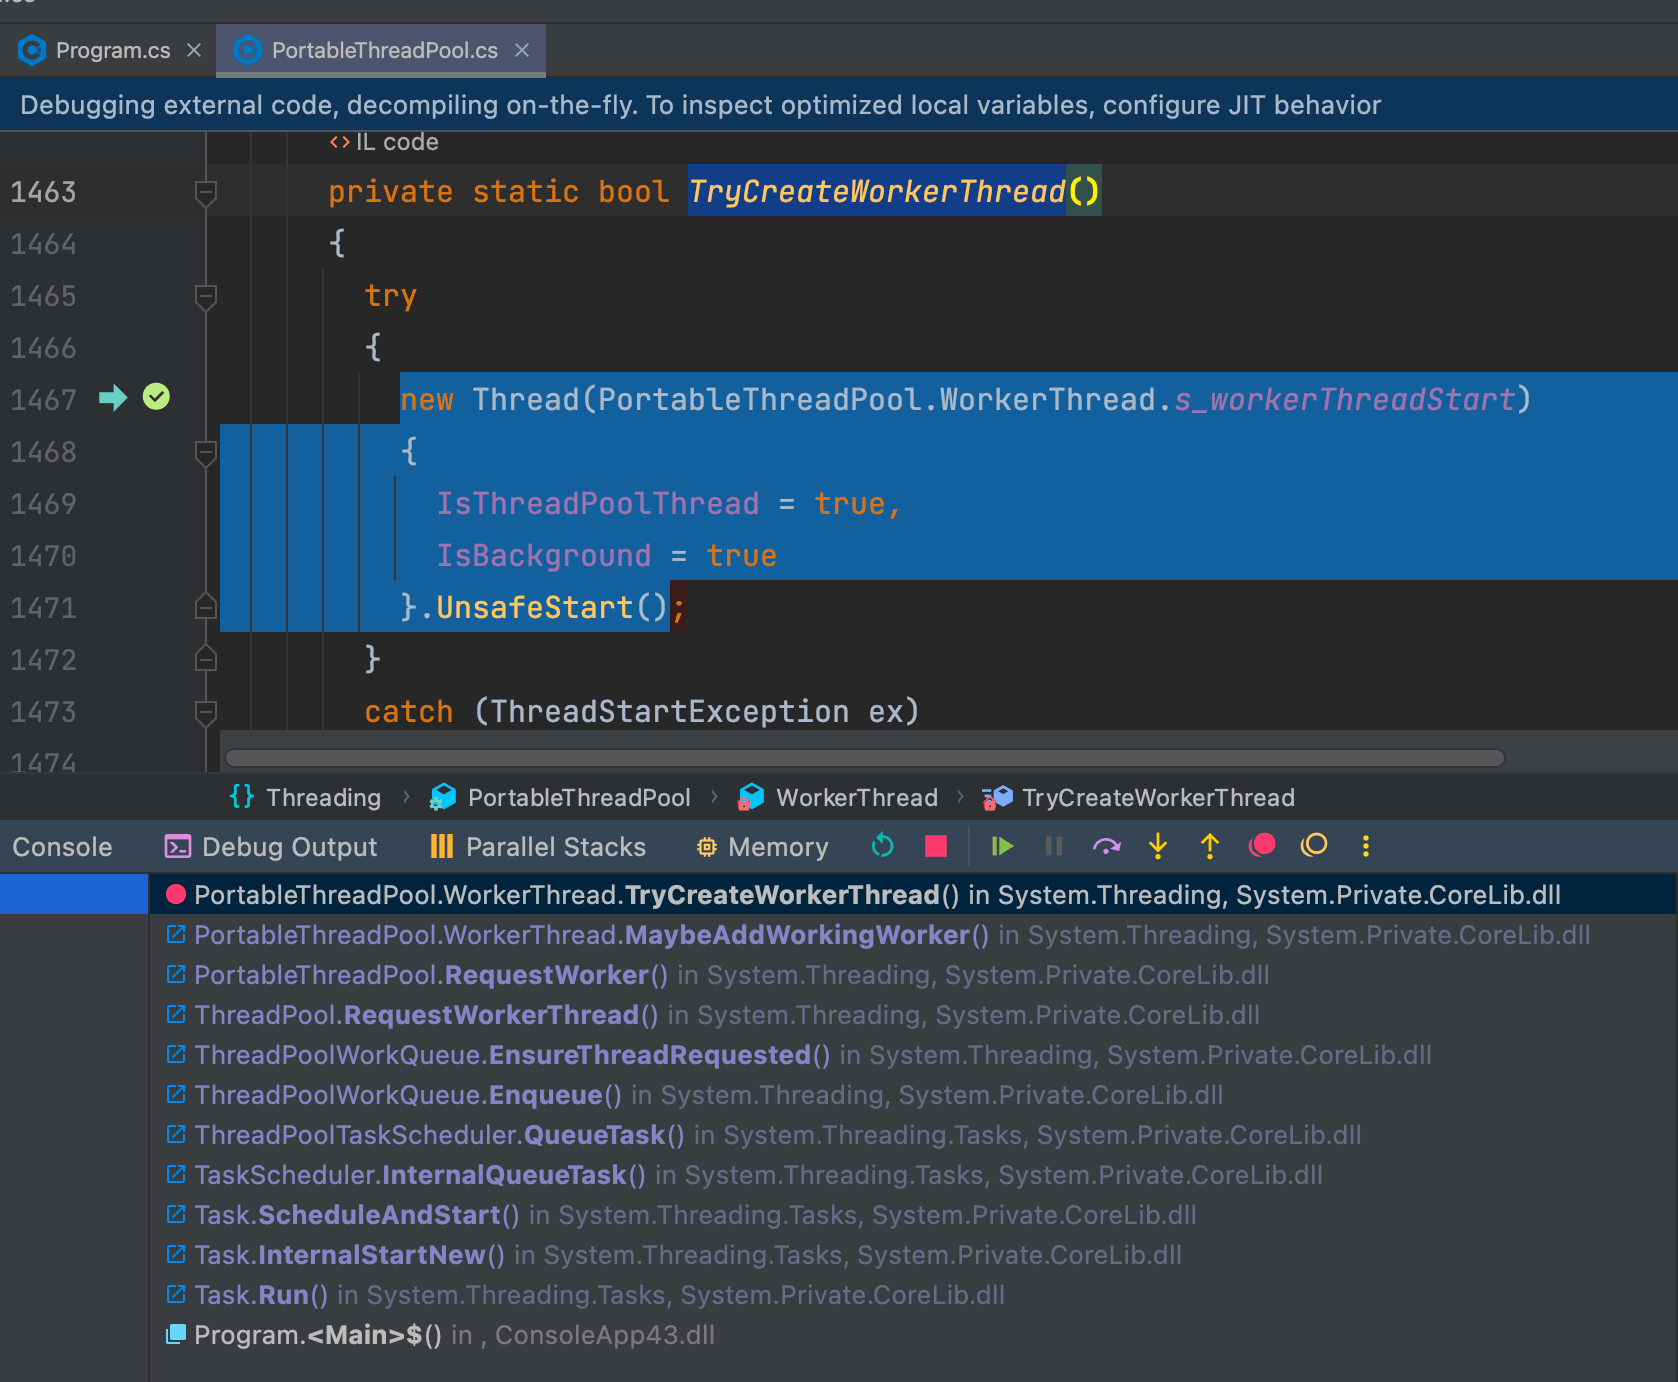Collapse the try block at line 1465
Image resolution: width=1678 pixels, height=1382 pixels.
[x=206, y=296]
